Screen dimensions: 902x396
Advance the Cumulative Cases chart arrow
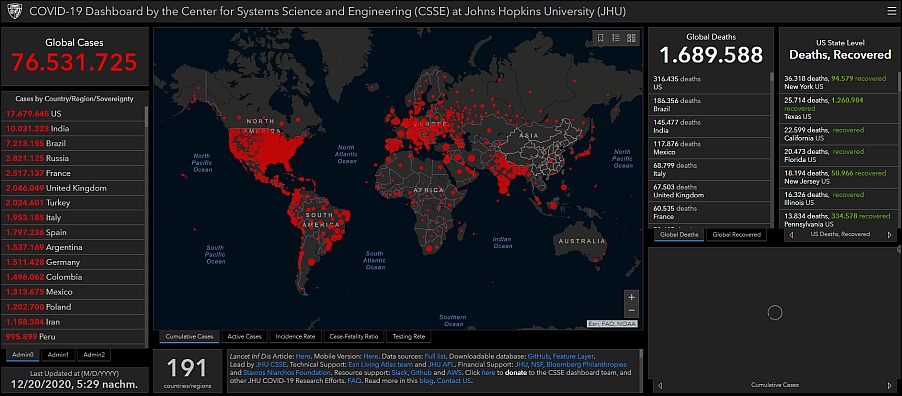pyautogui.click(x=890, y=385)
